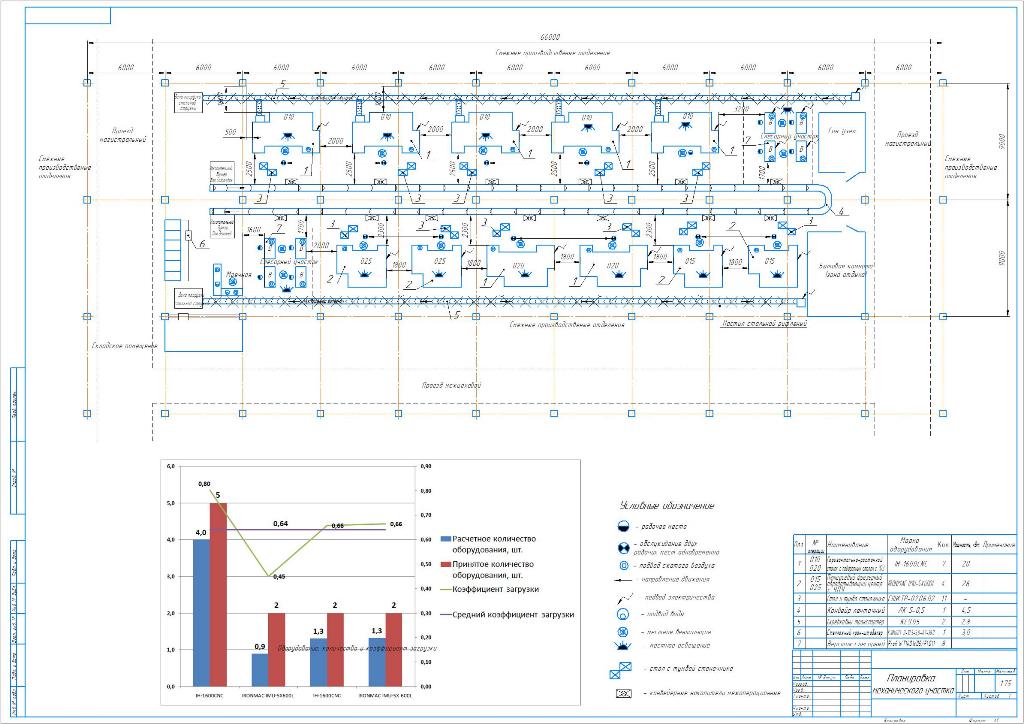Select the 'Моечная' label on the floor plan
Image resolution: width=1024 pixels, height=724 pixels.
tap(238, 275)
